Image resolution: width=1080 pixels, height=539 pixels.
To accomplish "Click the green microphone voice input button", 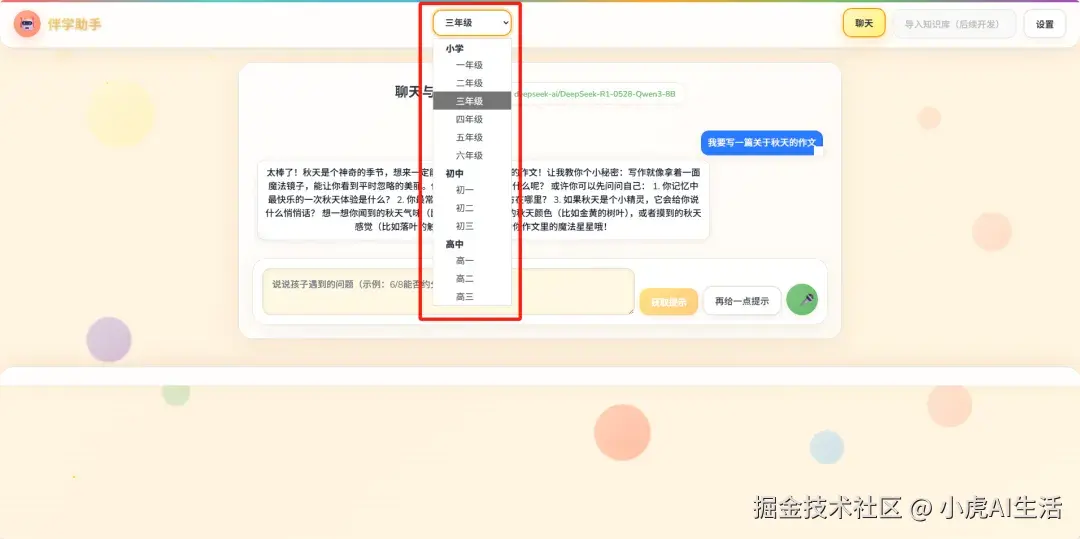I will tap(802, 299).
